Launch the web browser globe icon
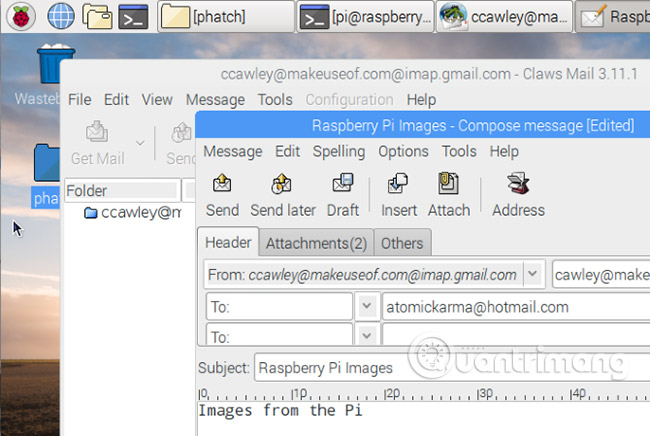 (61, 17)
